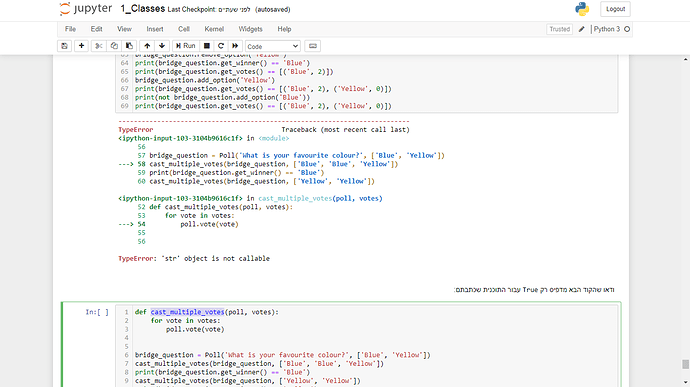Open the File menu
This screenshot has height=387, width=690.
[70, 29]
